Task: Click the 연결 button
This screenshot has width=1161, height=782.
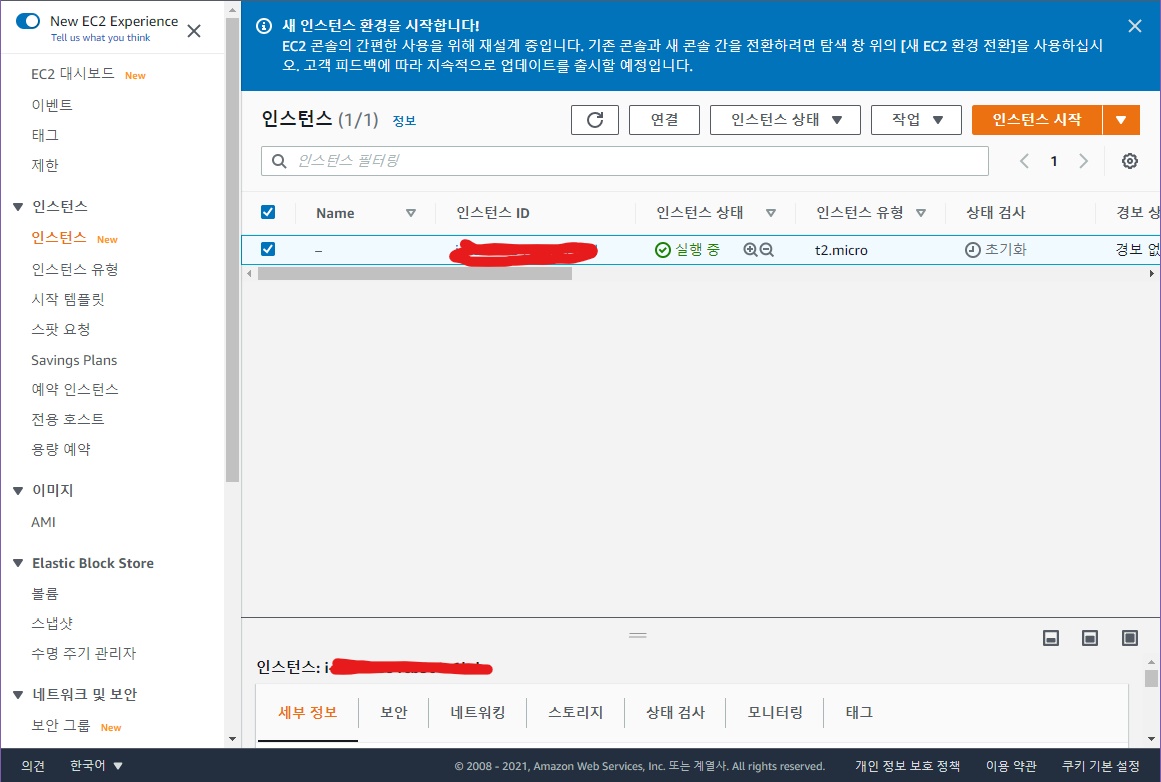Action: (x=664, y=120)
